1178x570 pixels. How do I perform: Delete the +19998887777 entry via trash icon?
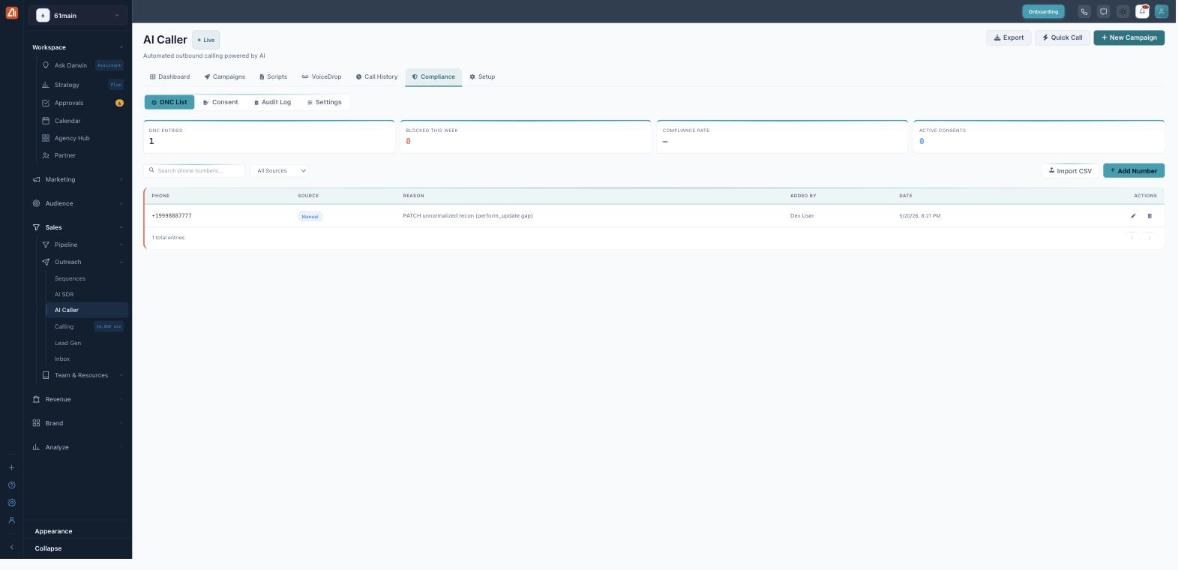click(x=1149, y=216)
